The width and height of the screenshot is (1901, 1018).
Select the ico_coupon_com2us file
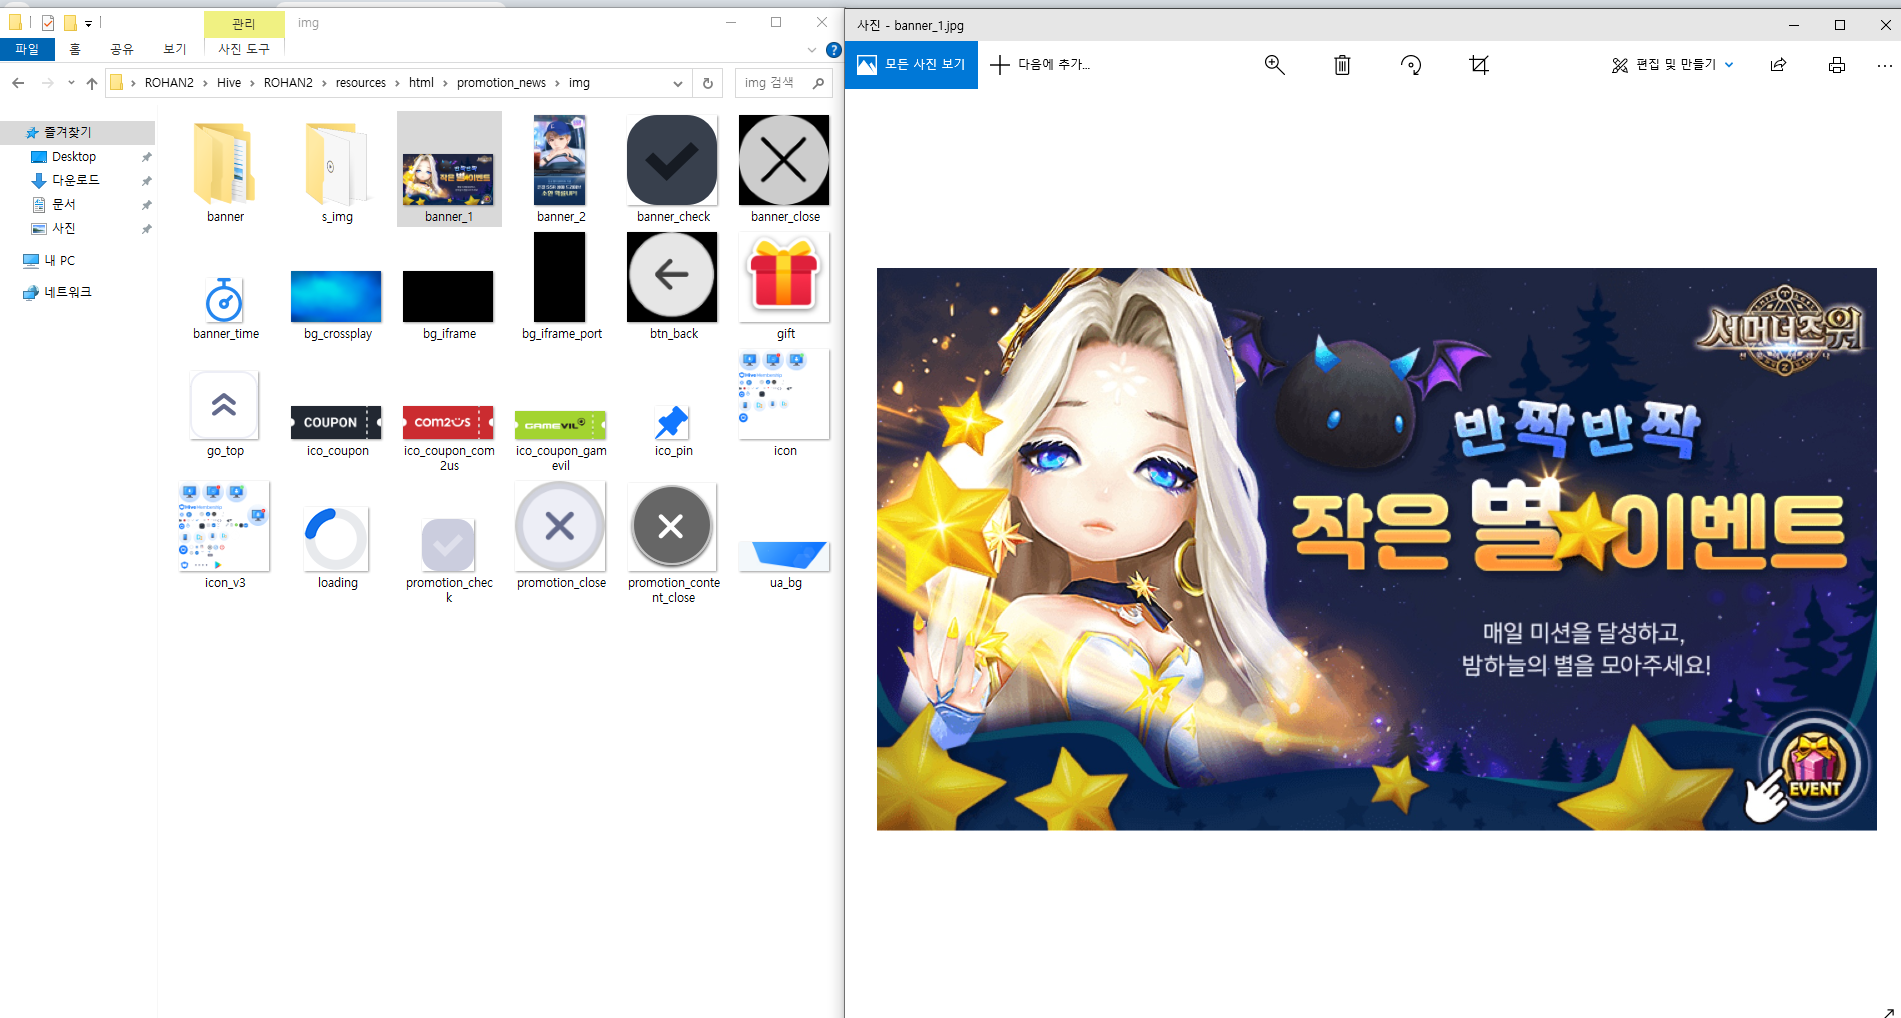click(x=449, y=438)
